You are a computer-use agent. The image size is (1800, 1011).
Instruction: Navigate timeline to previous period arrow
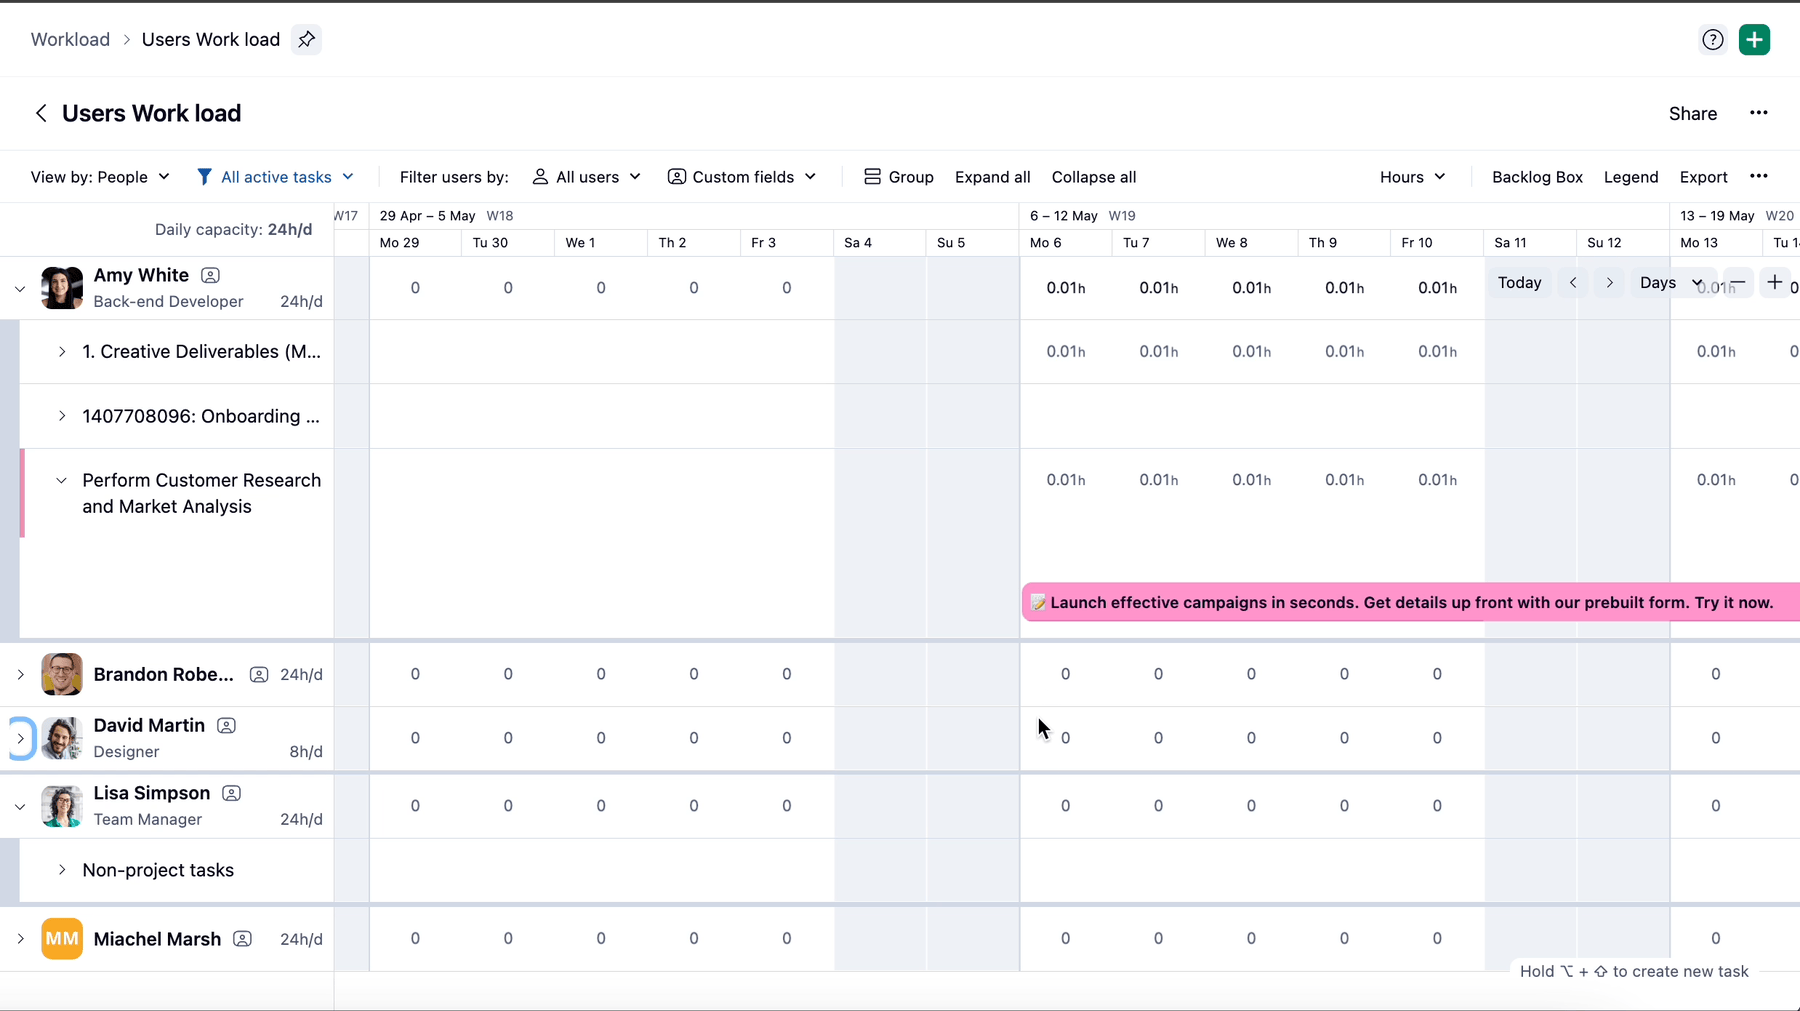1573,282
